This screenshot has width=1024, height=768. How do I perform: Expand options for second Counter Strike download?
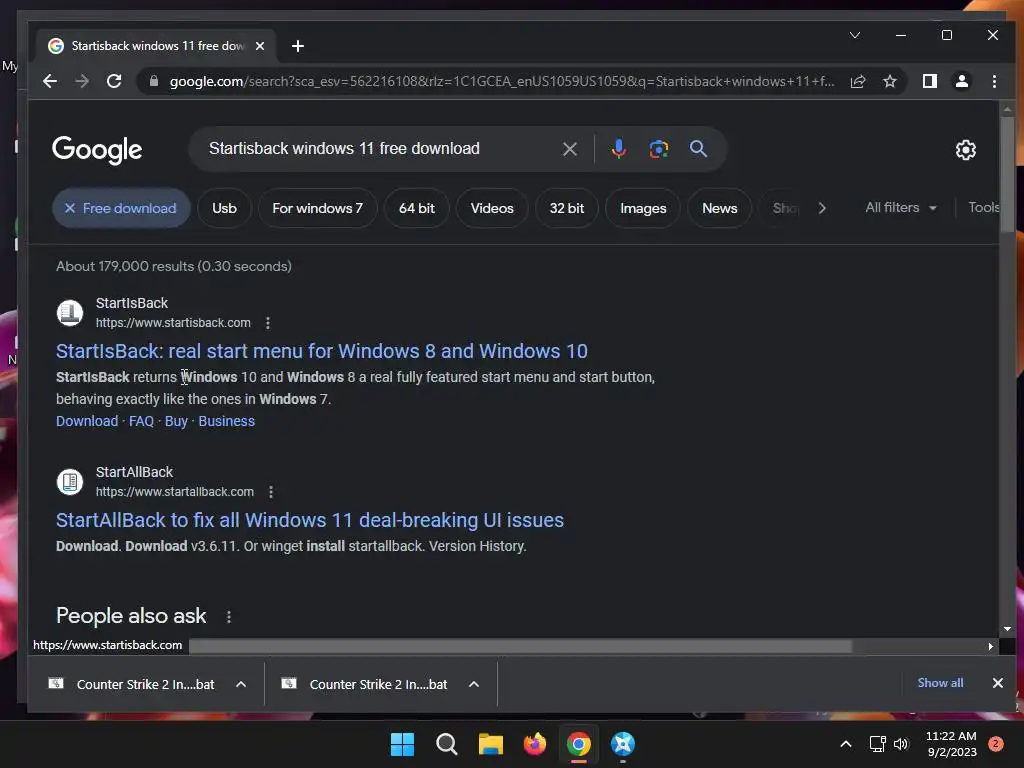coord(474,684)
